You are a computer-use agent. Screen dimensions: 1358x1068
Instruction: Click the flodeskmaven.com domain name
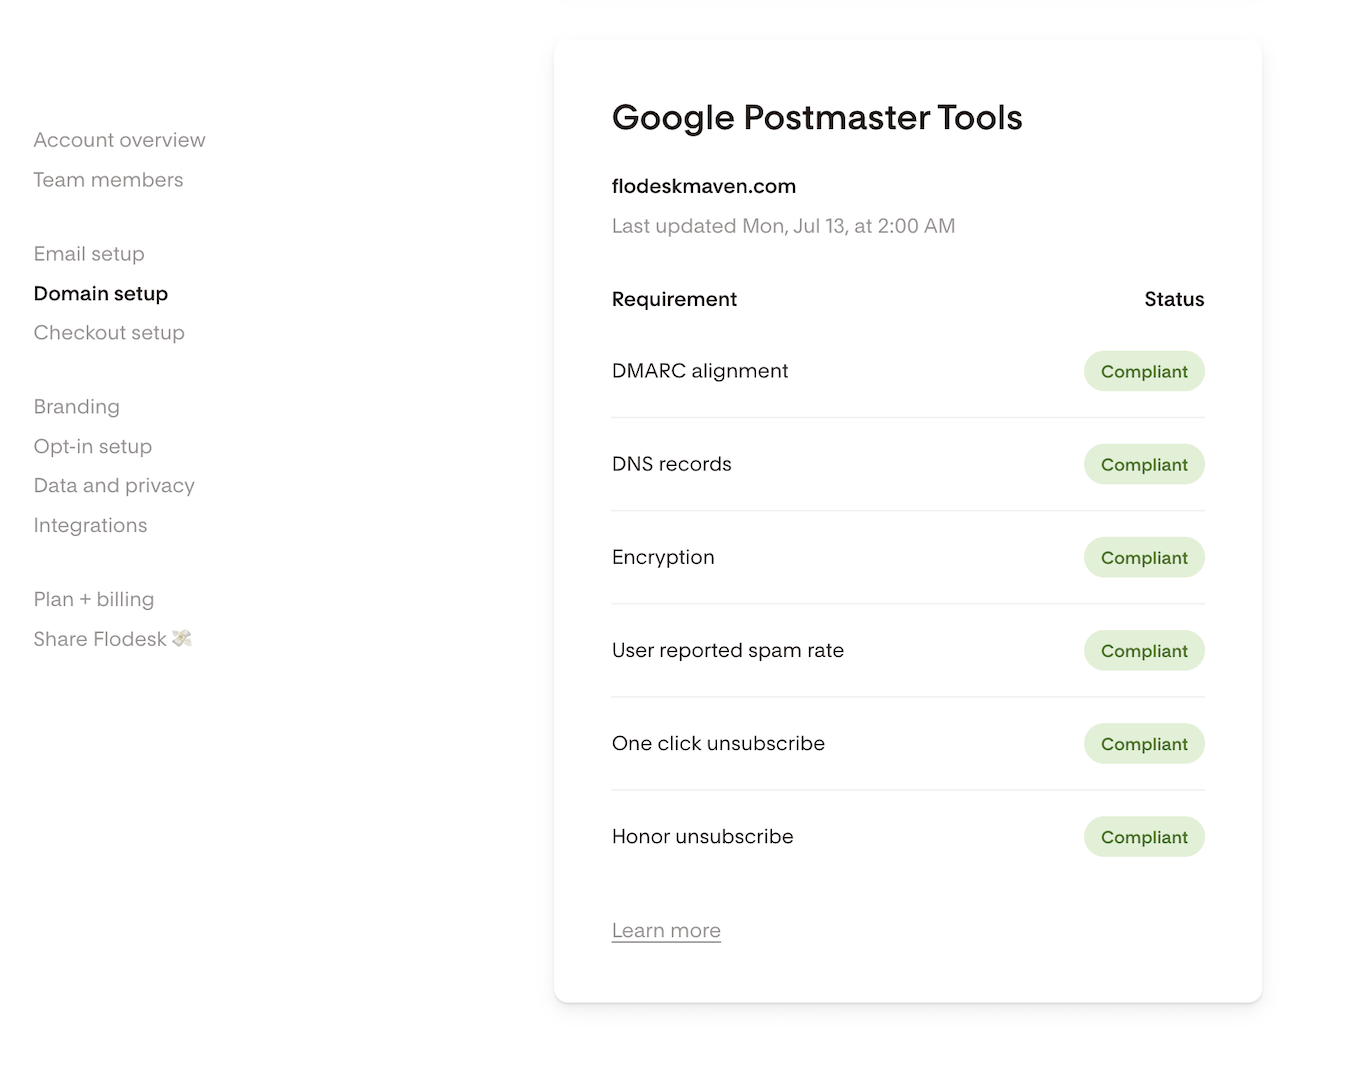pyautogui.click(x=704, y=186)
